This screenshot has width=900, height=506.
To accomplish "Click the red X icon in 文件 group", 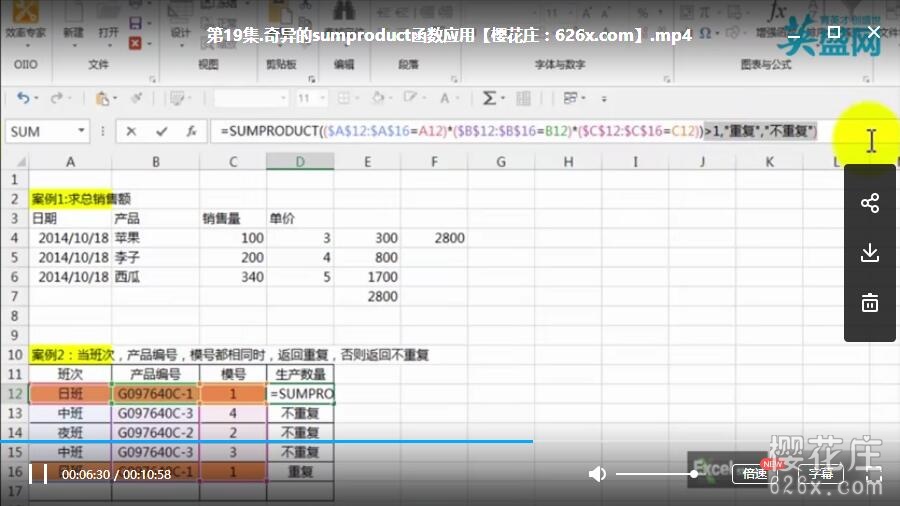I will (135, 43).
